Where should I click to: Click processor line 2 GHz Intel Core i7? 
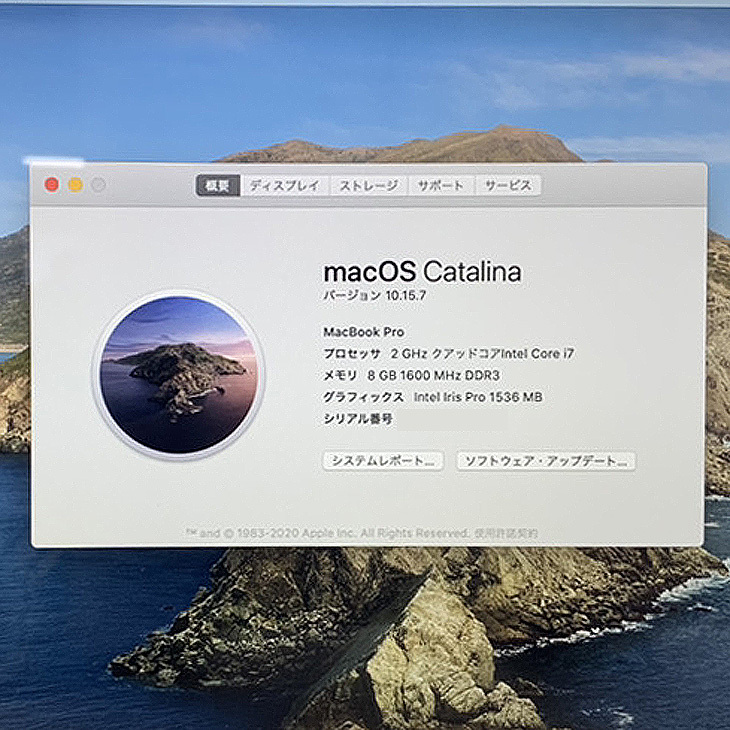(x=482, y=354)
